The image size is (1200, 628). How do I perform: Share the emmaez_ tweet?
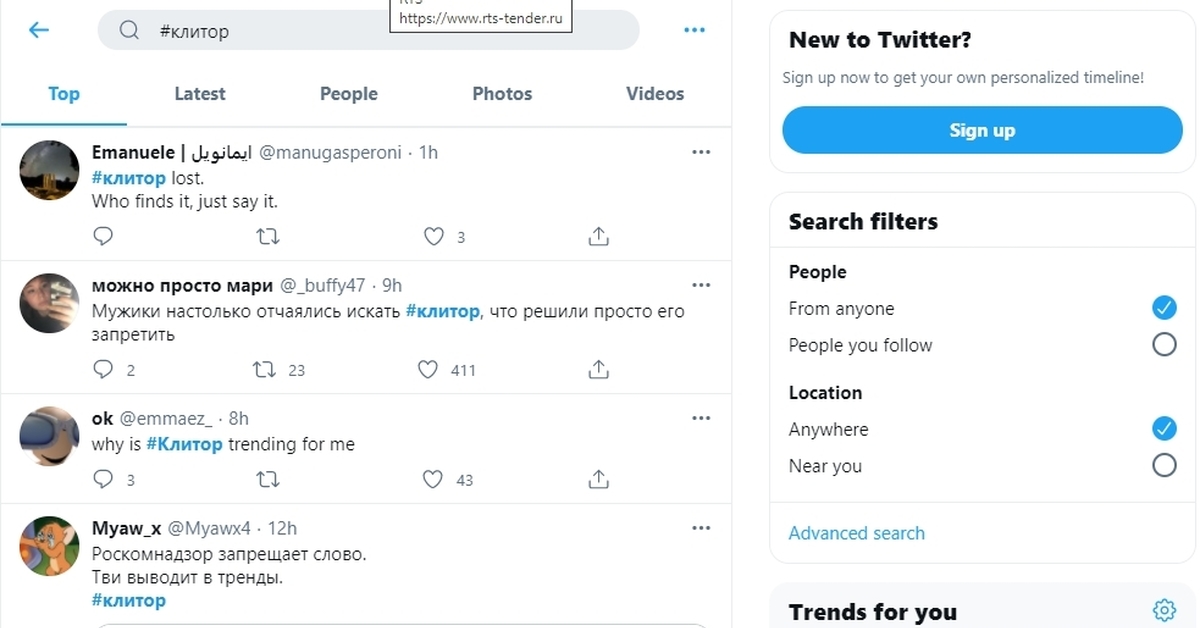pyautogui.click(x=598, y=479)
